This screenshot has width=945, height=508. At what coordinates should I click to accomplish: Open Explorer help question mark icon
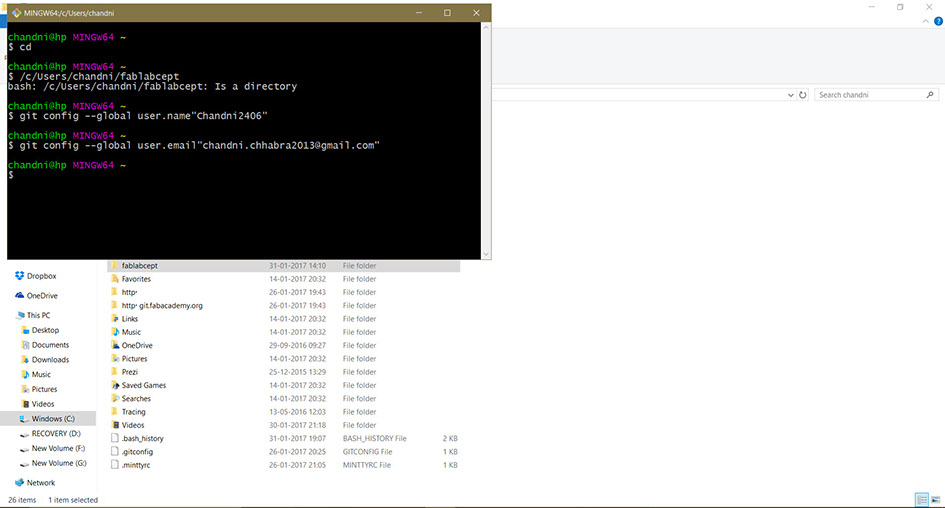(x=938, y=21)
